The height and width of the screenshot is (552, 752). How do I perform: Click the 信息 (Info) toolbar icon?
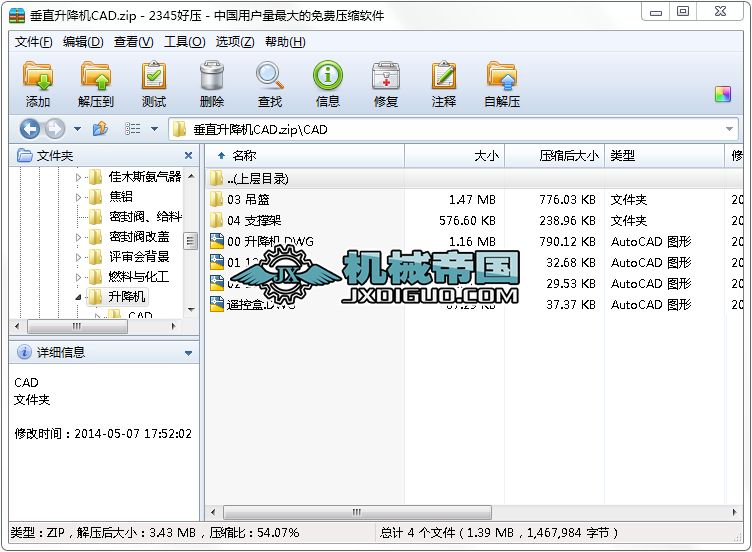tap(328, 76)
